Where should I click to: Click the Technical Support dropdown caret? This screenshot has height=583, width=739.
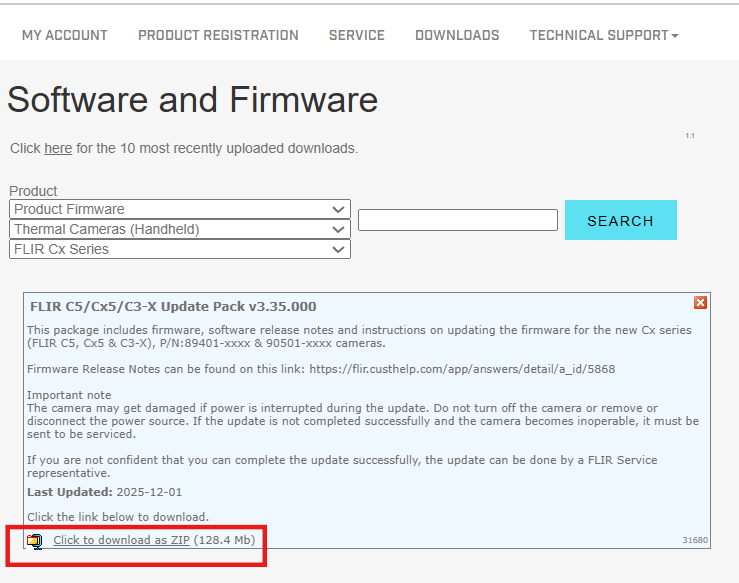point(675,36)
